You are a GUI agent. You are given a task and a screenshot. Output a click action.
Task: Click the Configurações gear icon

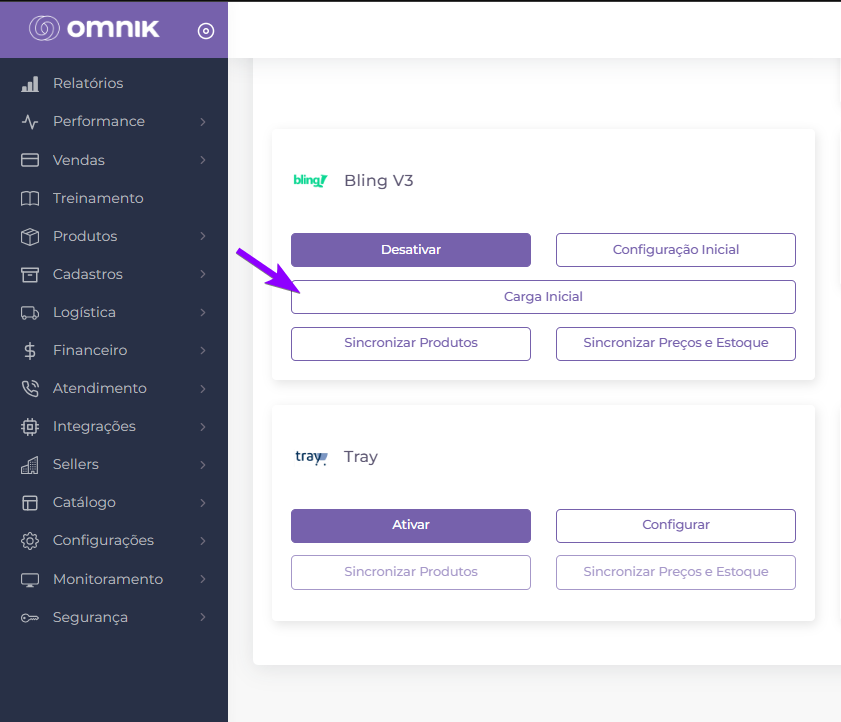point(30,541)
